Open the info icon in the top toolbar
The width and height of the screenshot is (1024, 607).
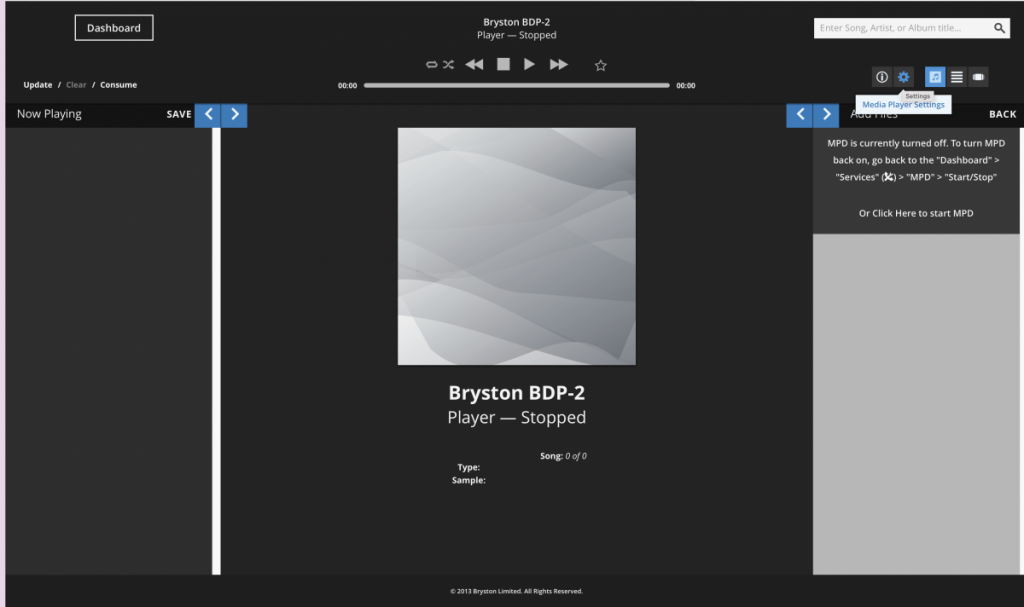(882, 77)
